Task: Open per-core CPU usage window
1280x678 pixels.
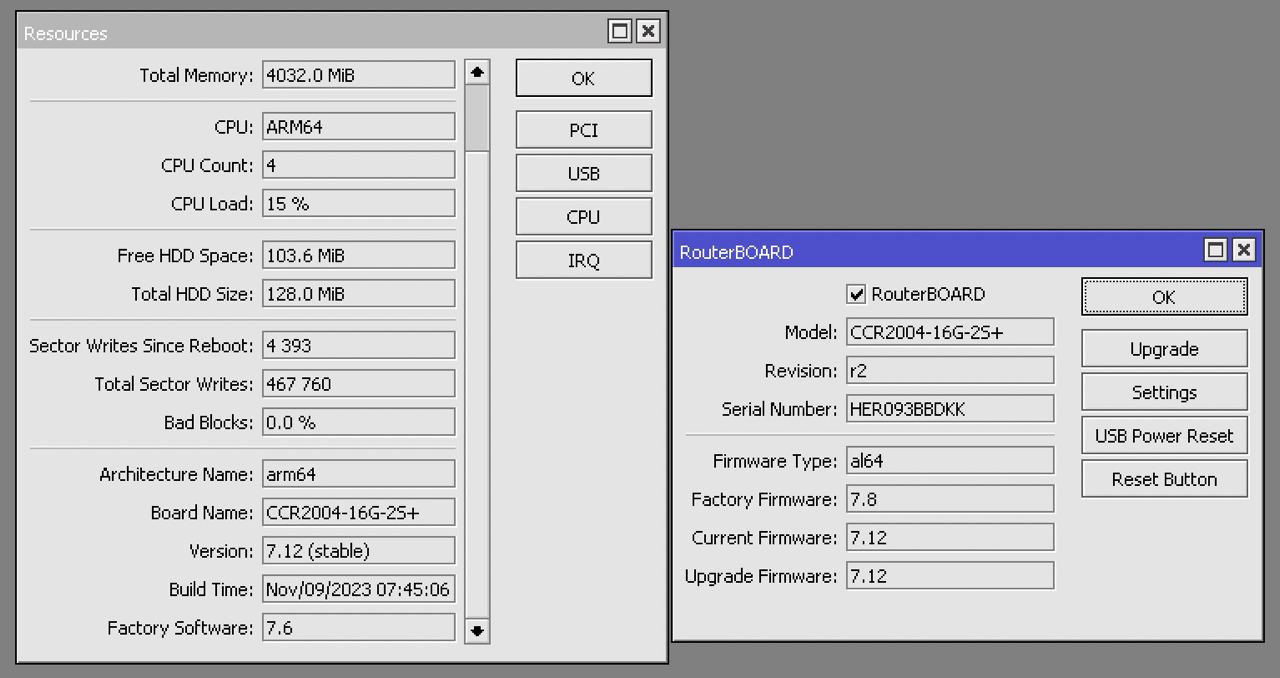Action: pyautogui.click(x=584, y=217)
